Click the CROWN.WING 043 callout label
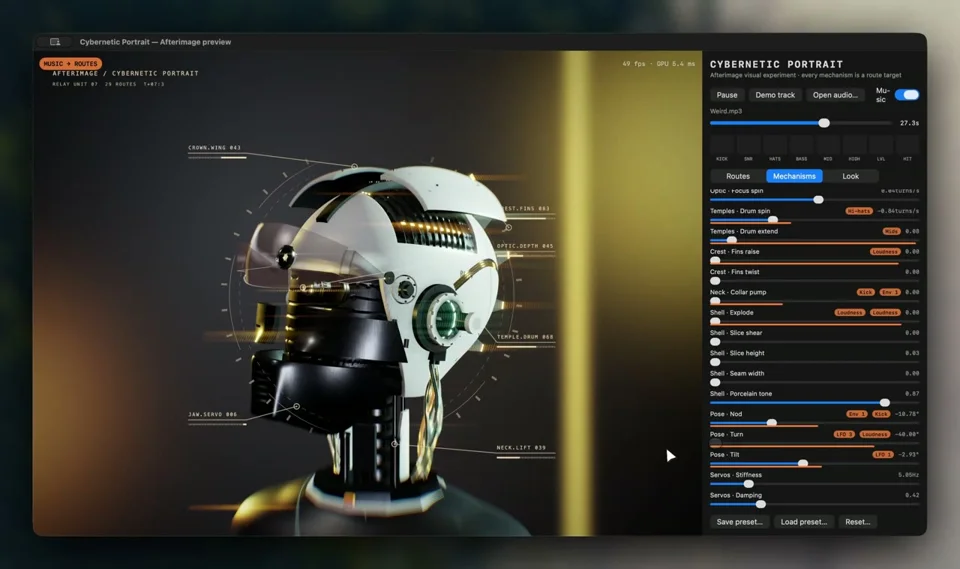Viewport: 960px width, 569px height. click(x=214, y=148)
